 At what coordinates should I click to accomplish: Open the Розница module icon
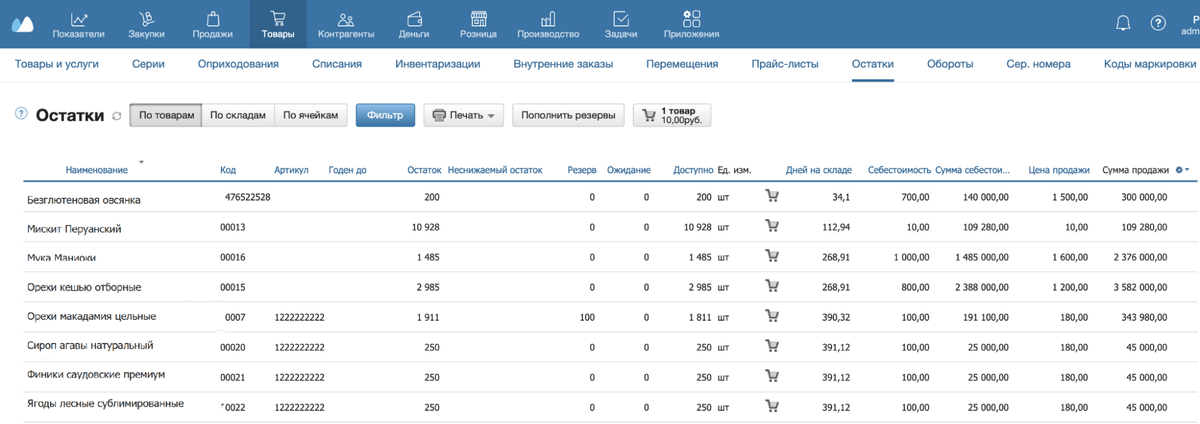pyautogui.click(x=479, y=18)
